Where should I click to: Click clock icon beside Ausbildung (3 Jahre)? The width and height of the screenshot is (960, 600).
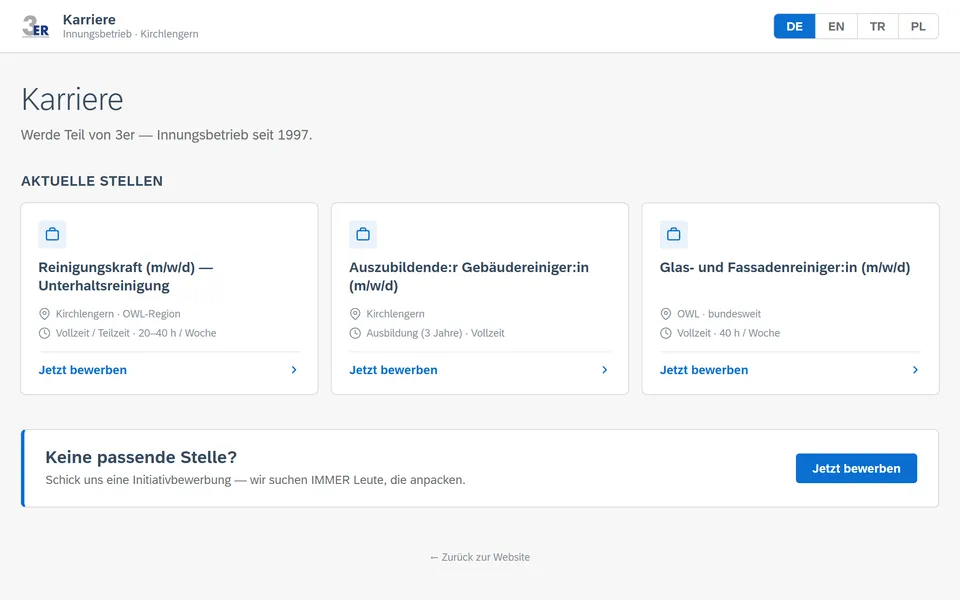click(355, 333)
